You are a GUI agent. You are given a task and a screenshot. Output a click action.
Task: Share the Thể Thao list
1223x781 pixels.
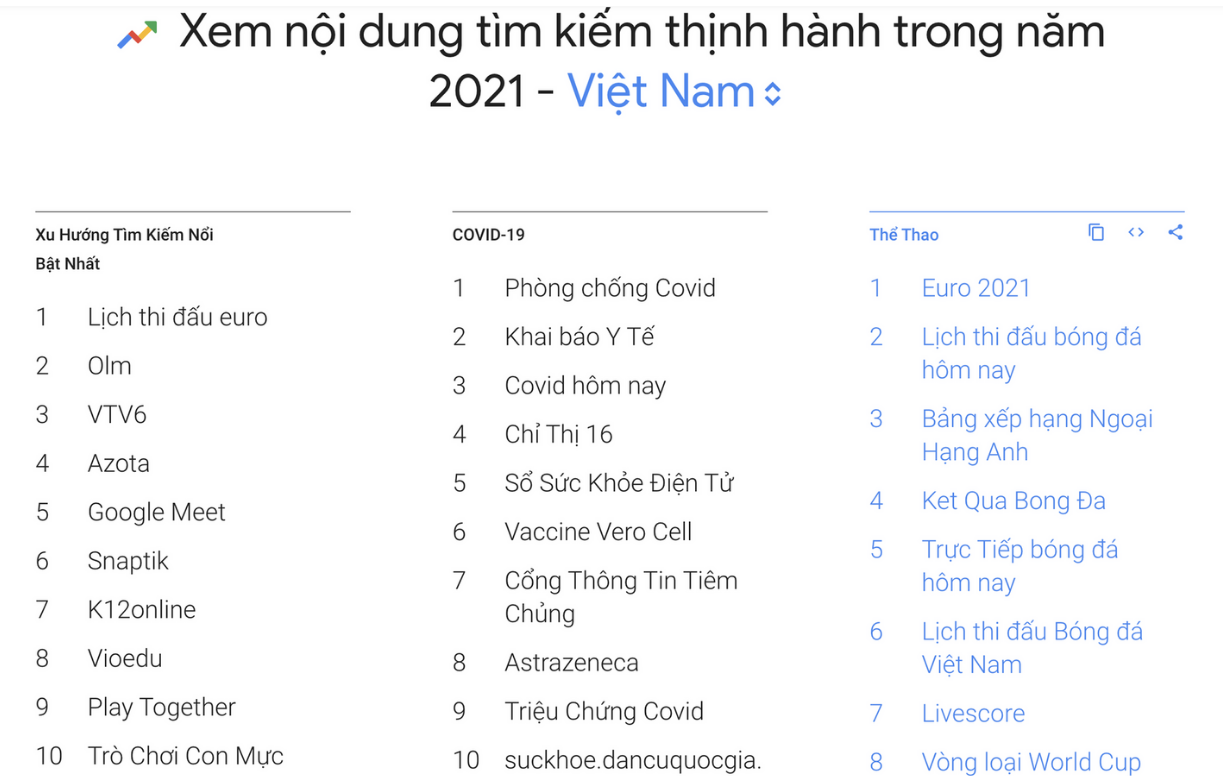coord(1175,233)
